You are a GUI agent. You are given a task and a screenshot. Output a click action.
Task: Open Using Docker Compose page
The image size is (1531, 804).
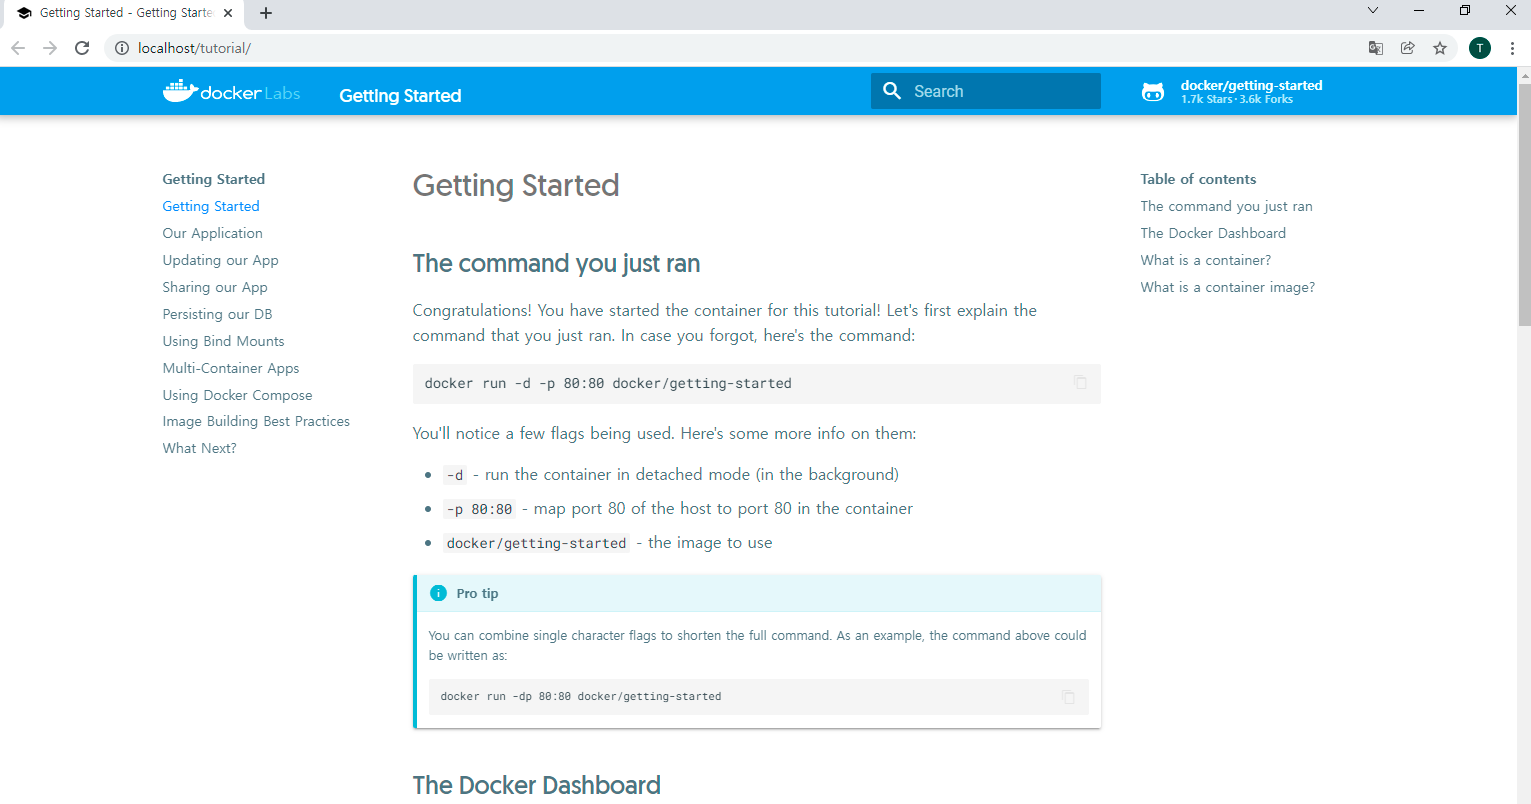238,395
